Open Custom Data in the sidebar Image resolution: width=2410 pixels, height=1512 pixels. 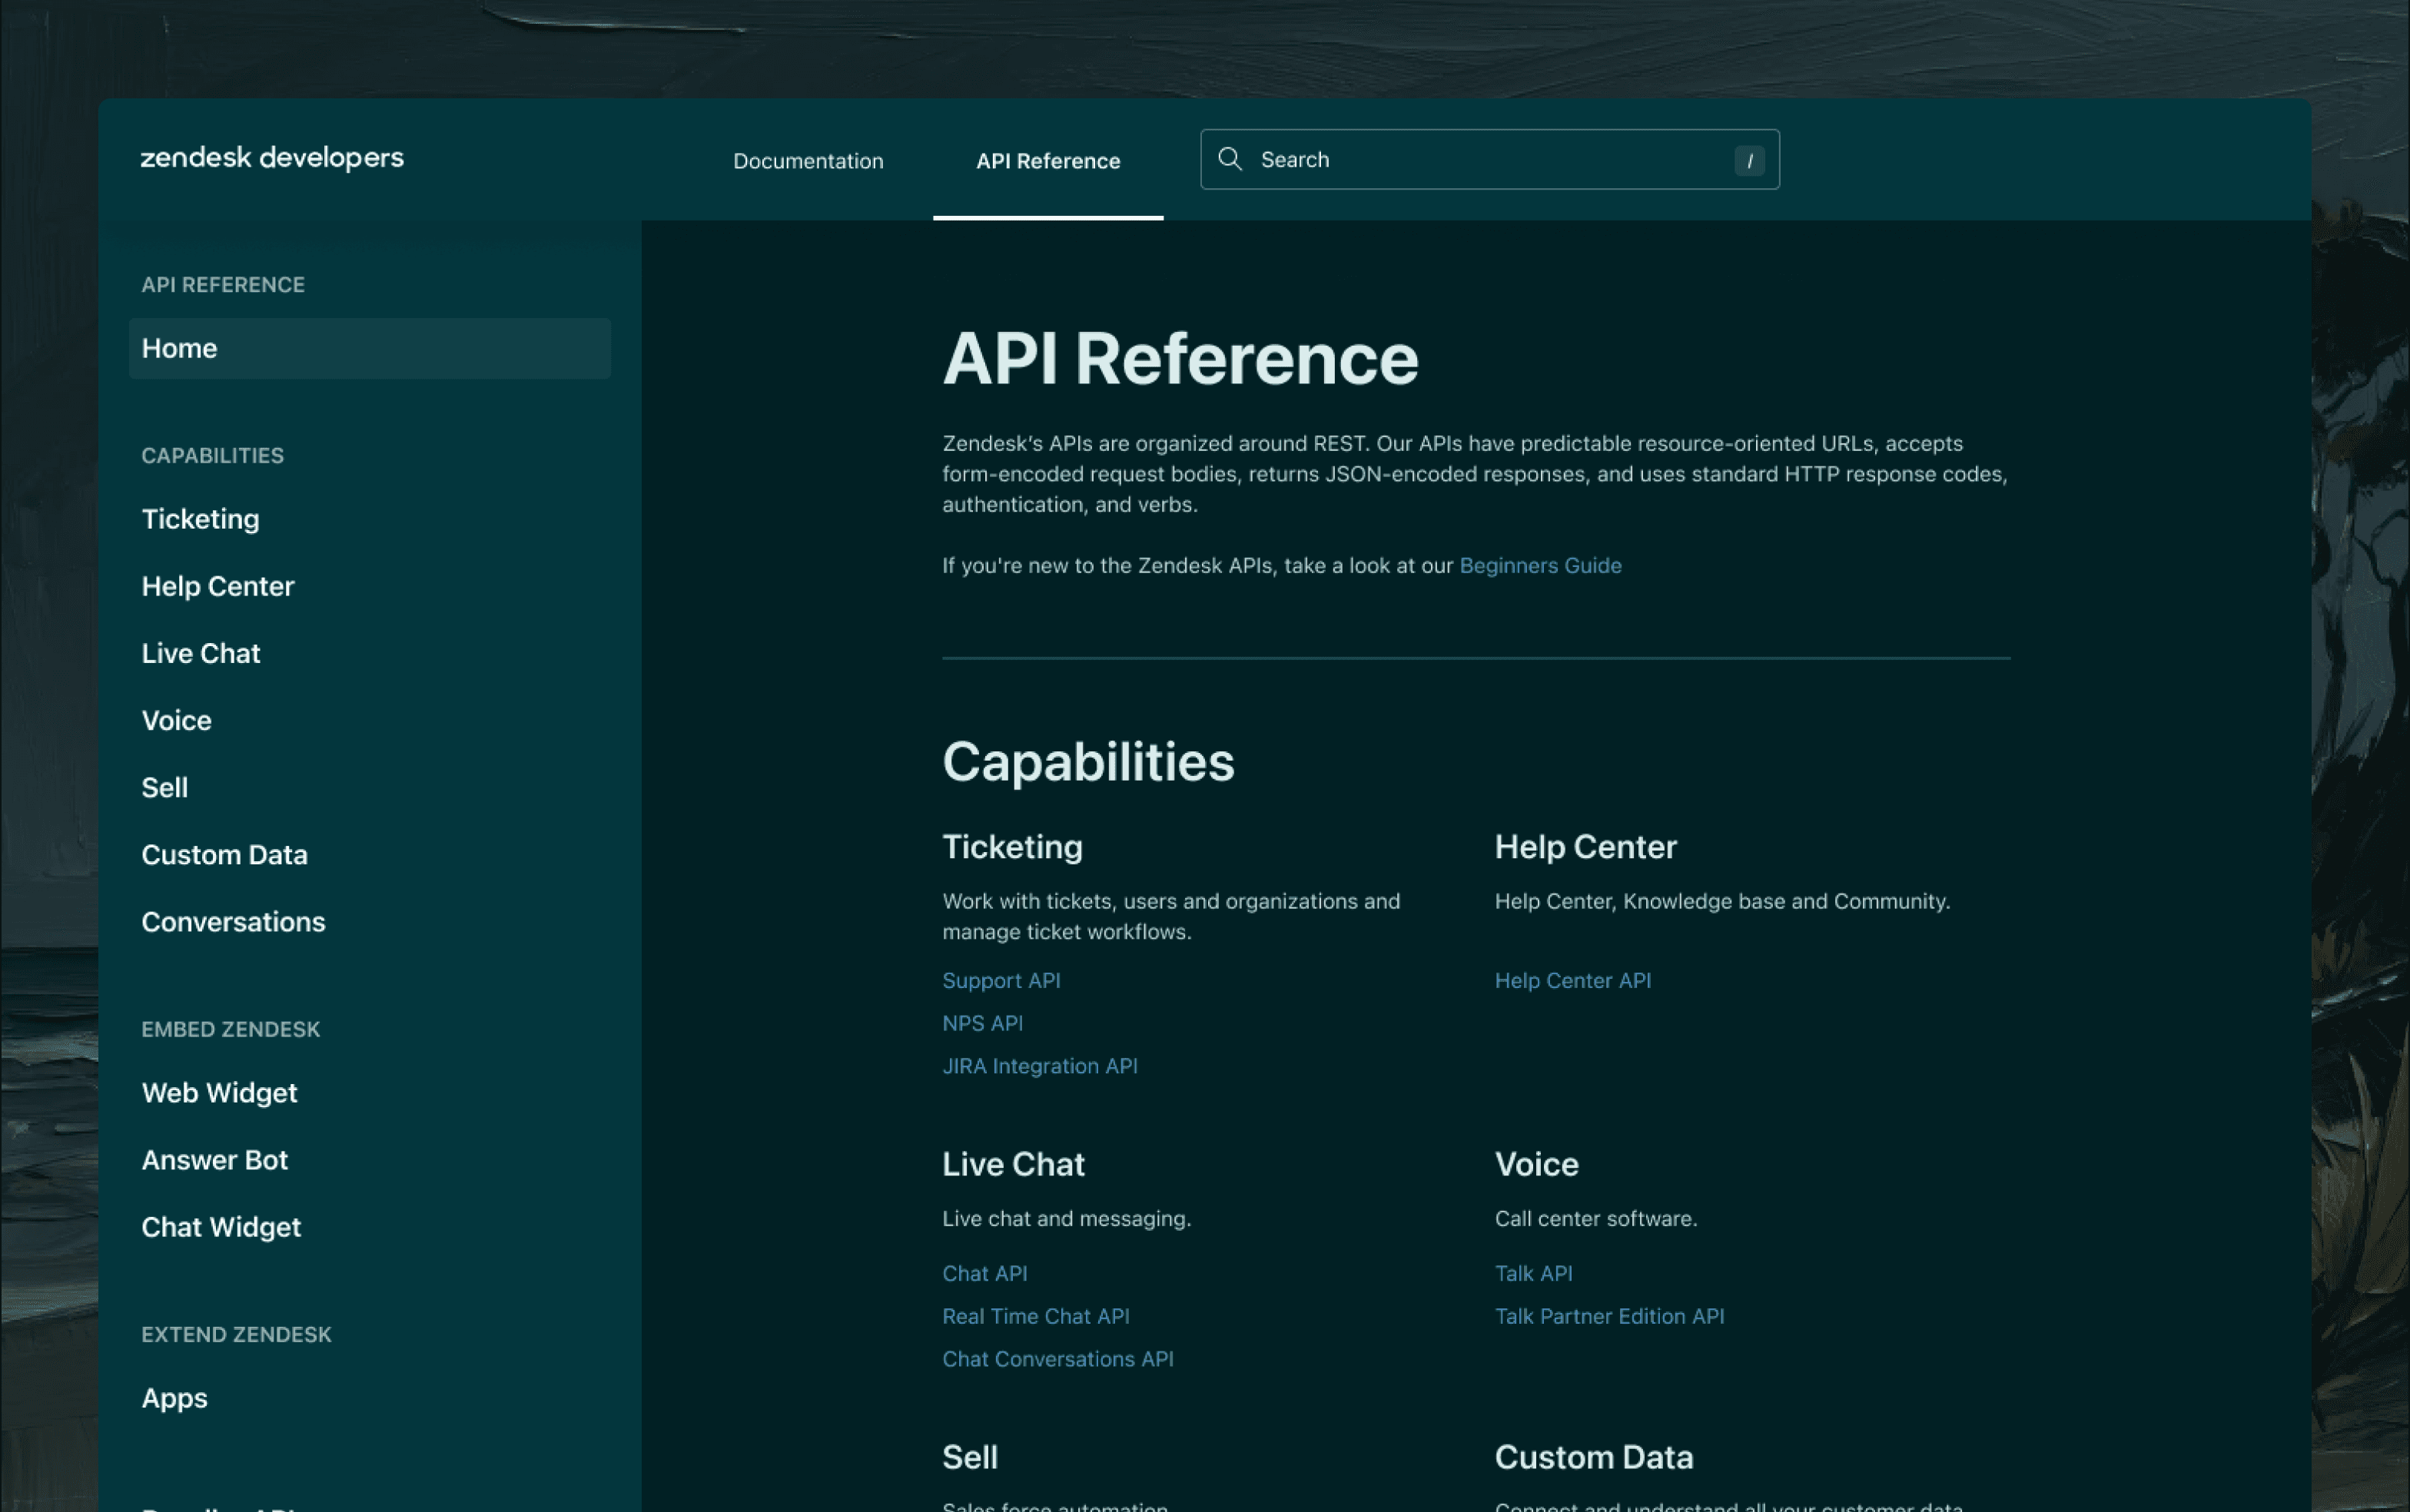coord(225,854)
